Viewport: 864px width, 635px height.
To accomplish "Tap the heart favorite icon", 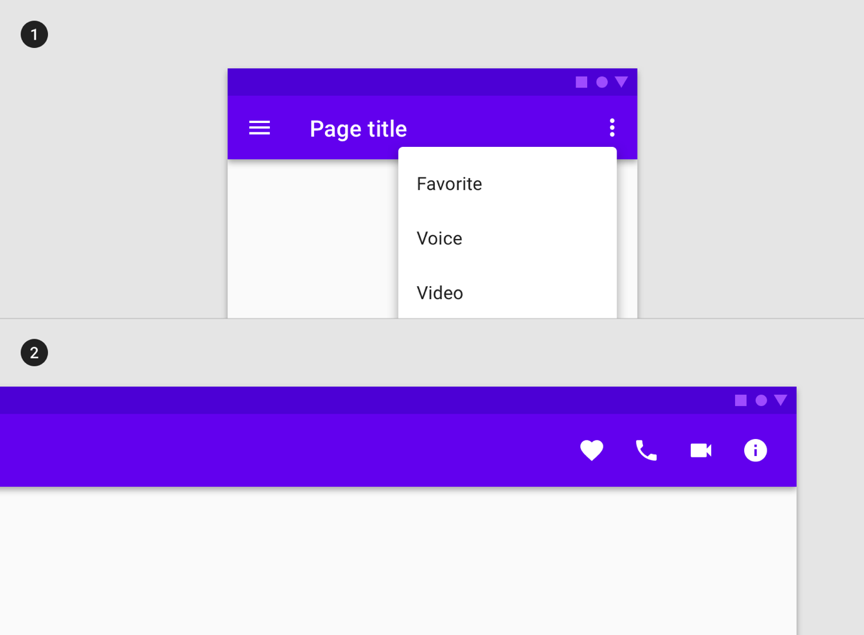I will (592, 451).
